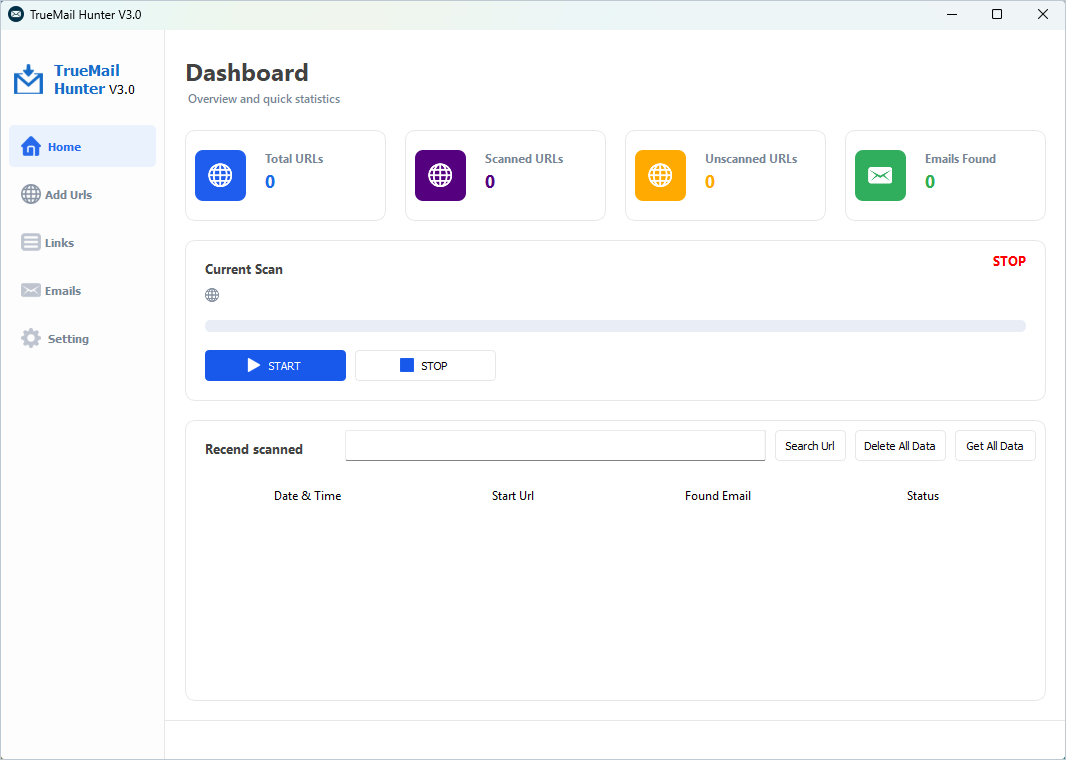Click the Start Url column header
Image resolution: width=1066 pixels, height=760 pixels.
[x=513, y=496]
